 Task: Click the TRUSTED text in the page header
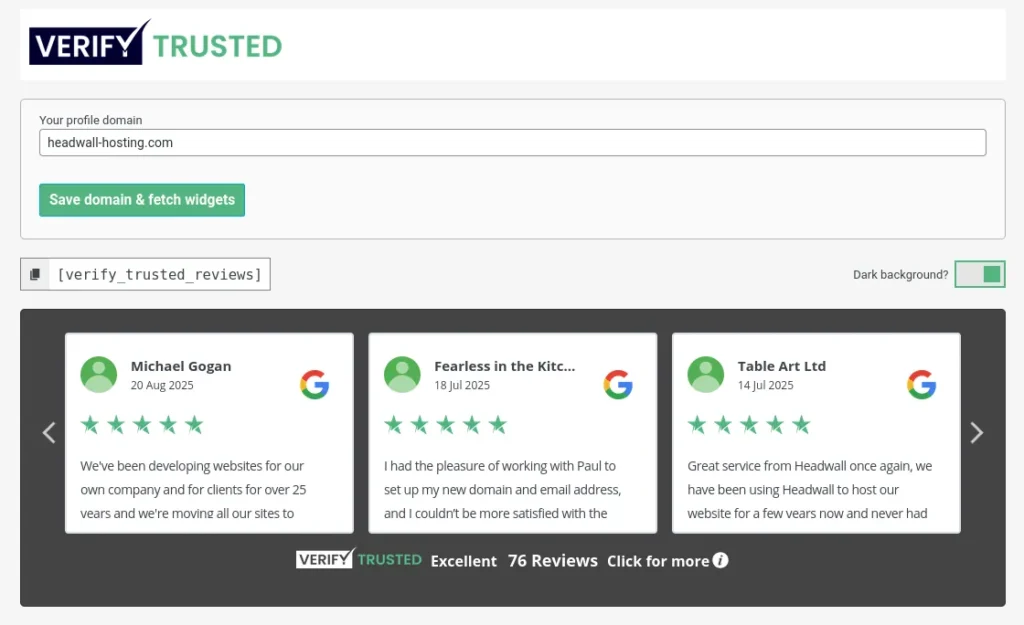point(218,44)
